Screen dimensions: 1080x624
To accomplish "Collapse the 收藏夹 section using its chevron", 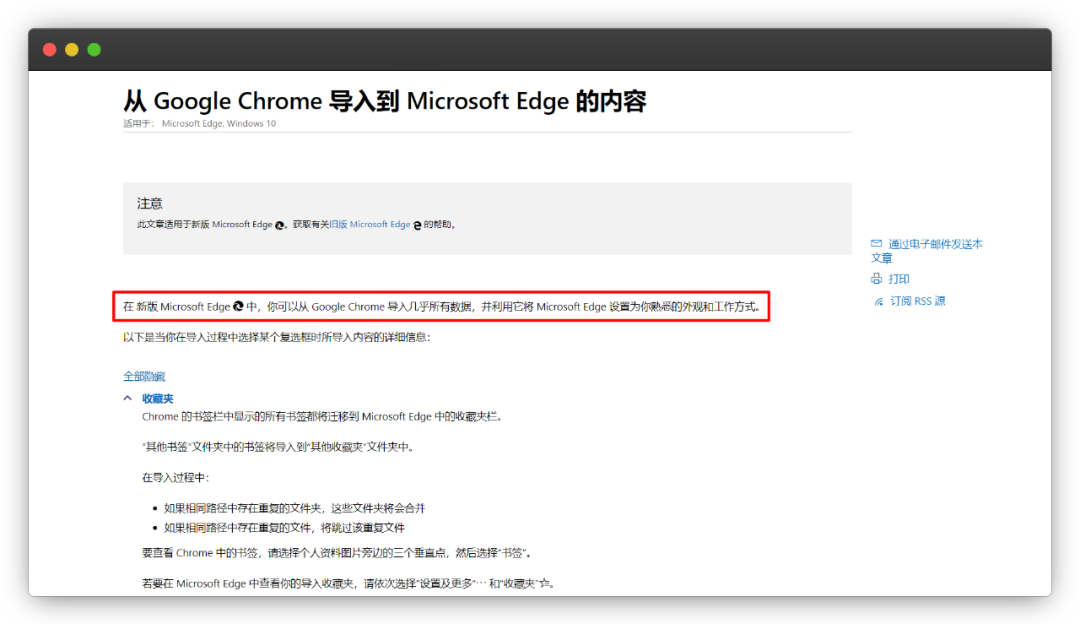I will click(x=127, y=398).
